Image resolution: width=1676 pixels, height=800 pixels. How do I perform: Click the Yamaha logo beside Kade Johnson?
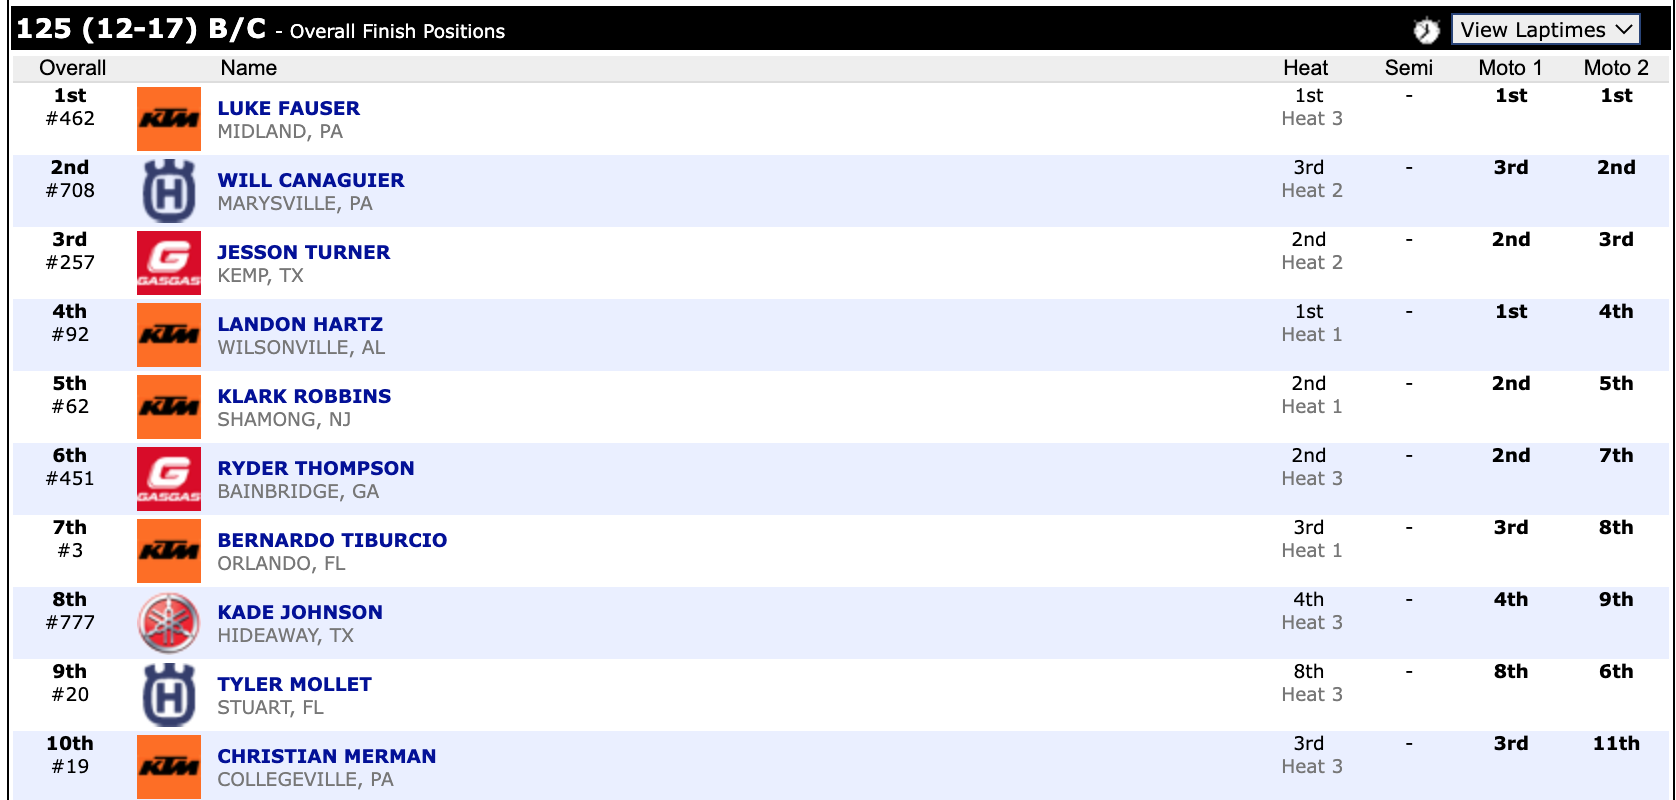pos(169,623)
